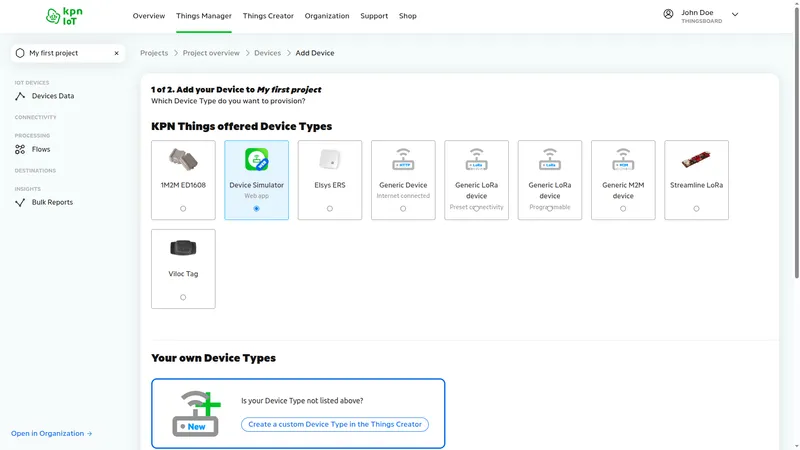The width and height of the screenshot is (800, 450).
Task: Go to Devices breadcrumb
Action: (x=267, y=53)
